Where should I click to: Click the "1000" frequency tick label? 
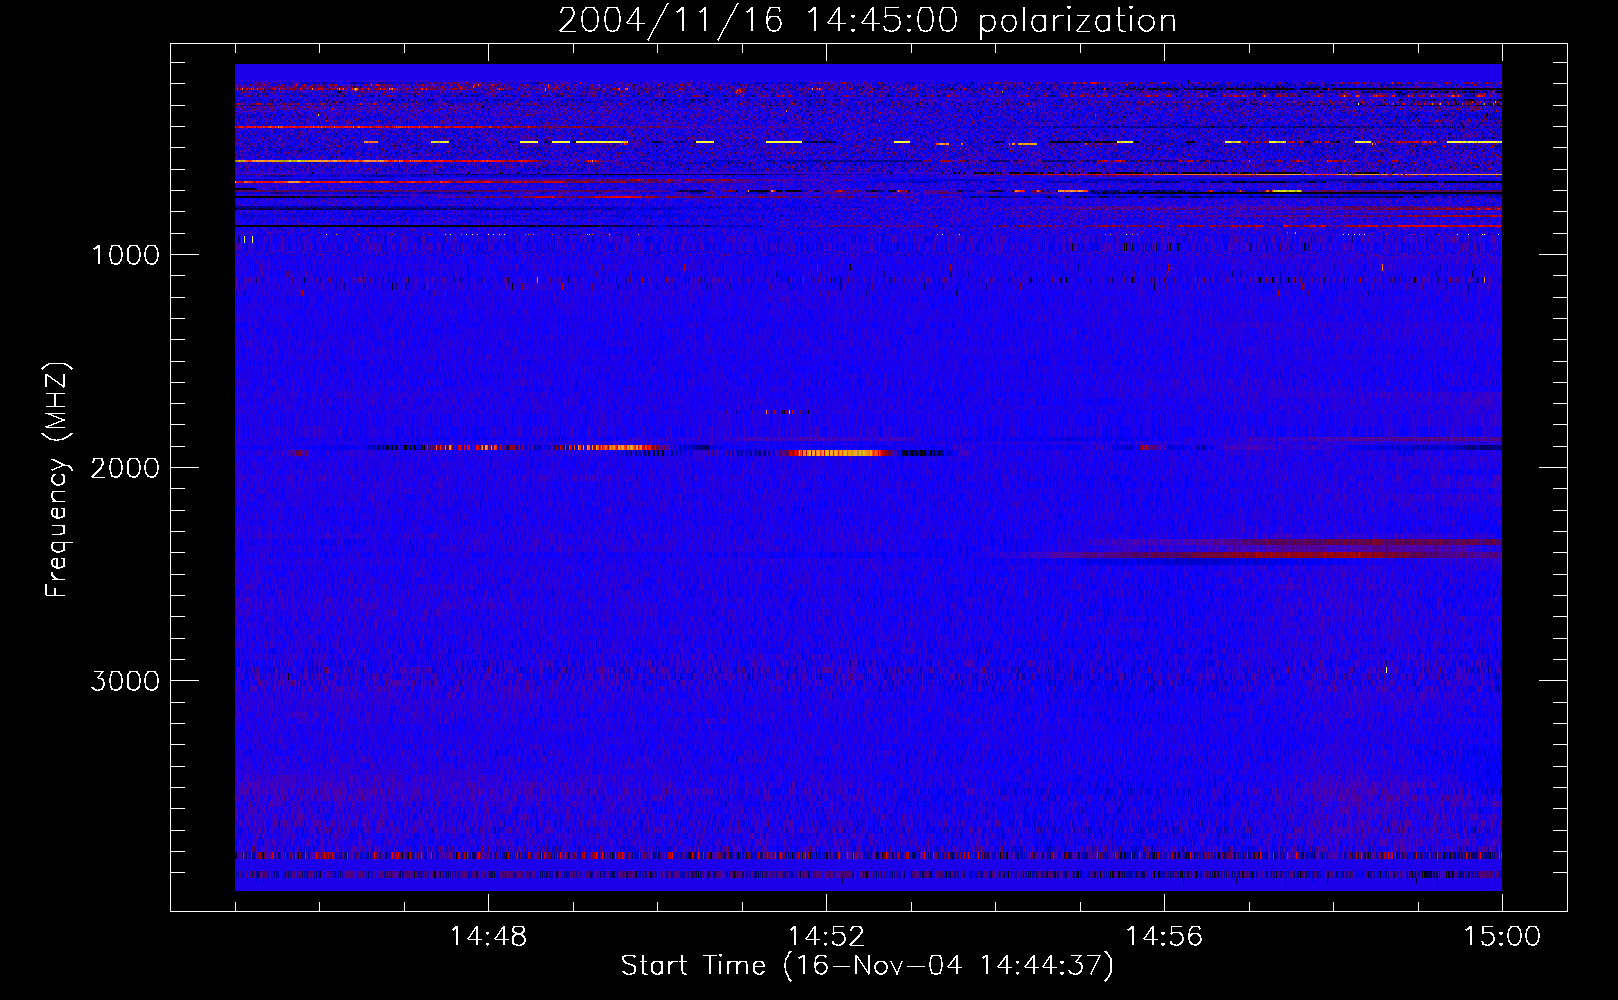125,255
